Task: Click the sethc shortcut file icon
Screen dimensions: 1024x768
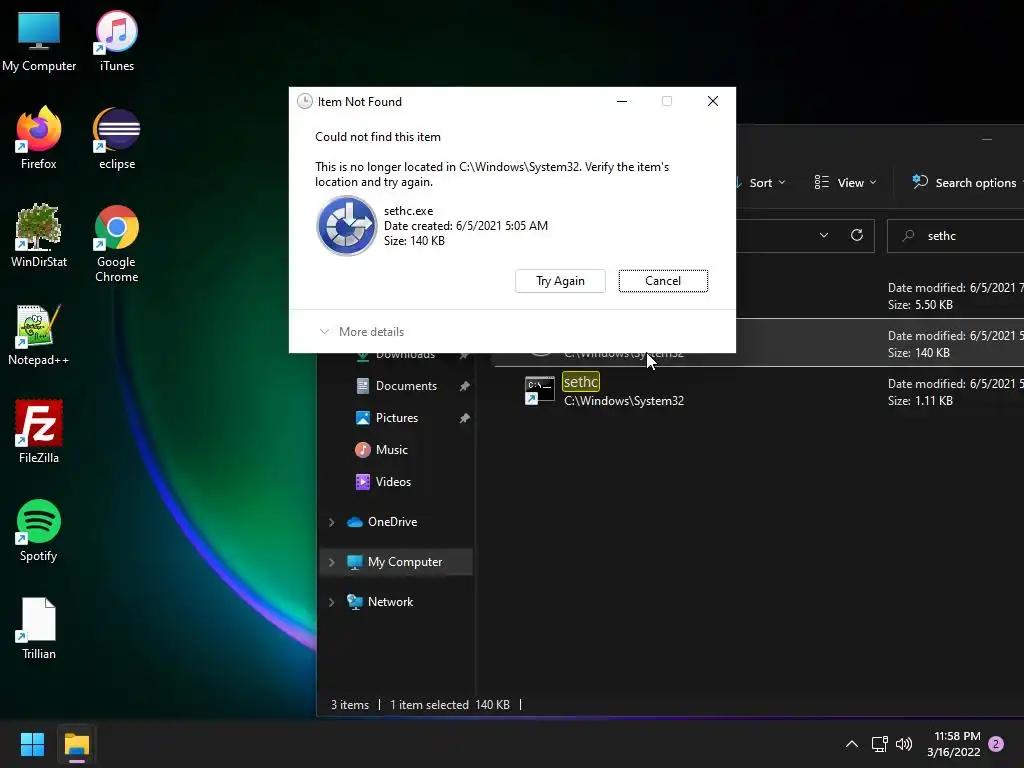Action: (539, 391)
